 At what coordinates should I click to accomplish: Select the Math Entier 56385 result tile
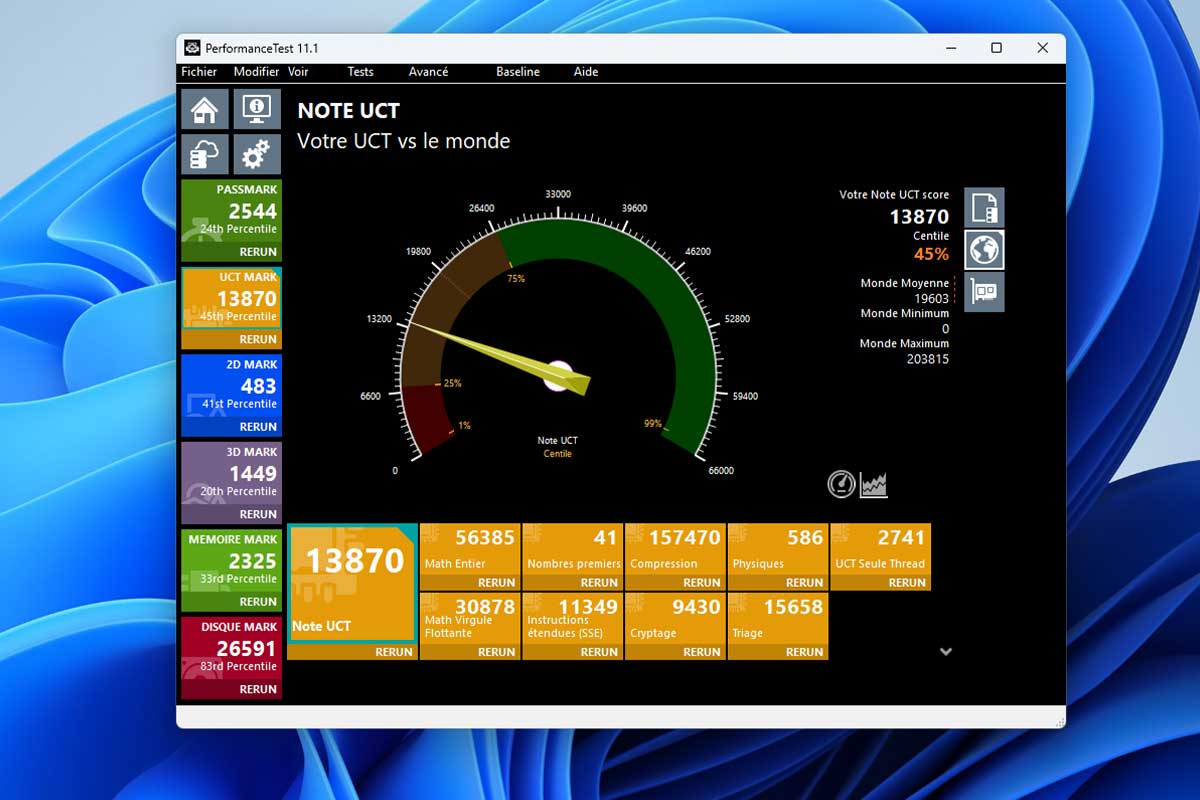pyautogui.click(x=469, y=548)
